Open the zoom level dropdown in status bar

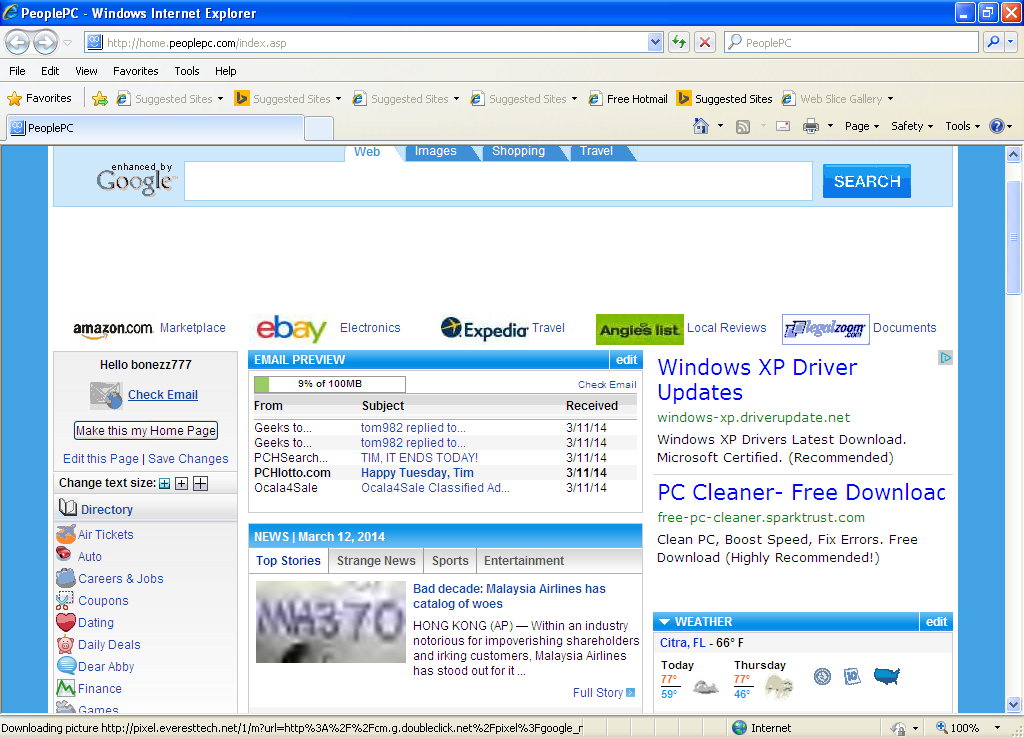coord(997,728)
